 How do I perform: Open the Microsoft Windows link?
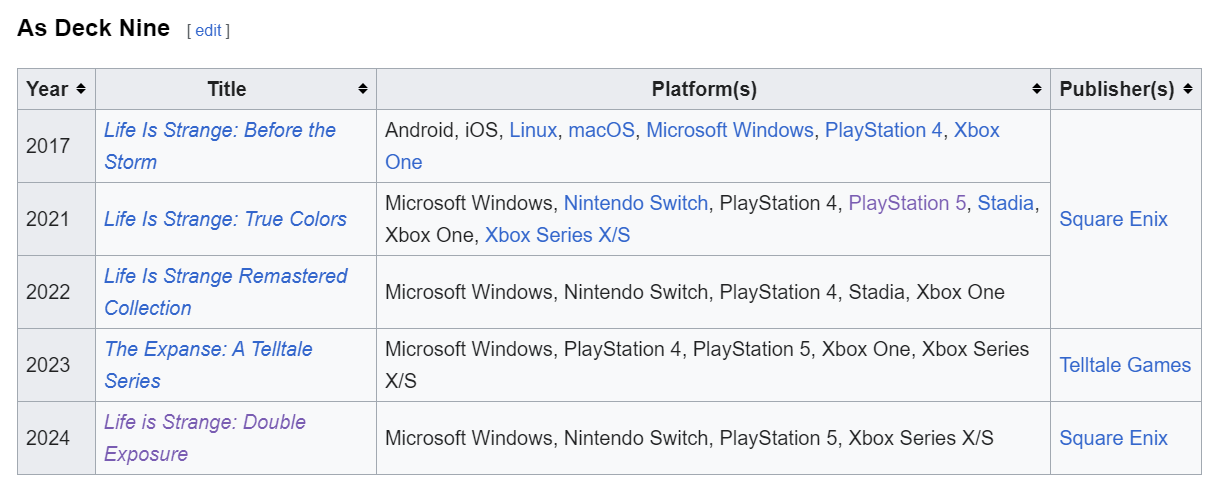pyautogui.click(x=729, y=130)
